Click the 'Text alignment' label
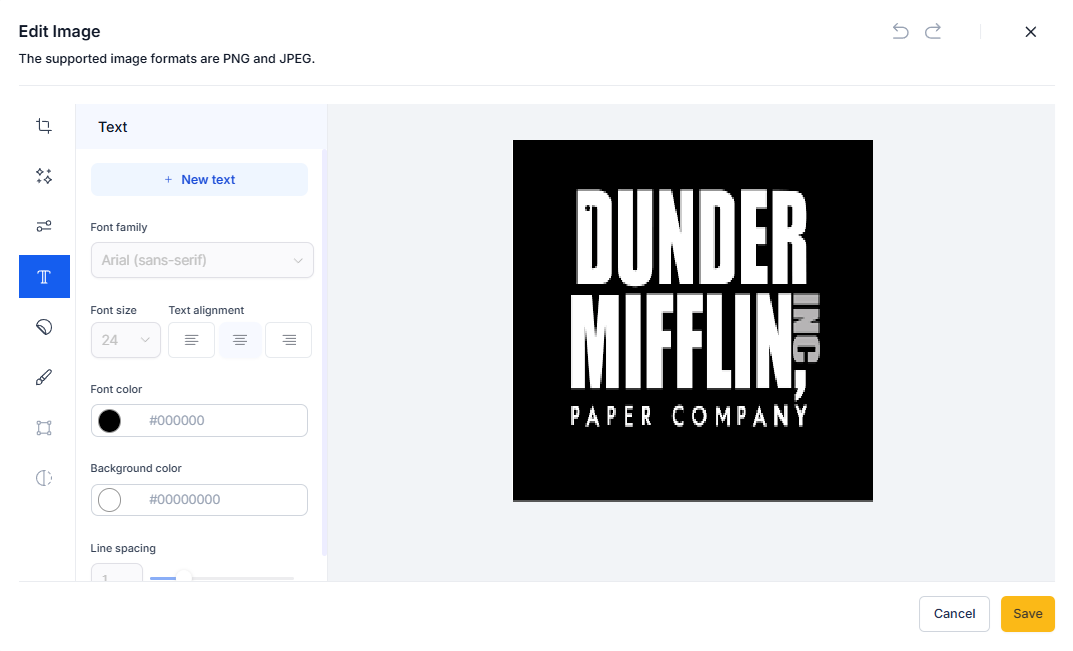Screen dimensions: 1073x651 click(206, 310)
